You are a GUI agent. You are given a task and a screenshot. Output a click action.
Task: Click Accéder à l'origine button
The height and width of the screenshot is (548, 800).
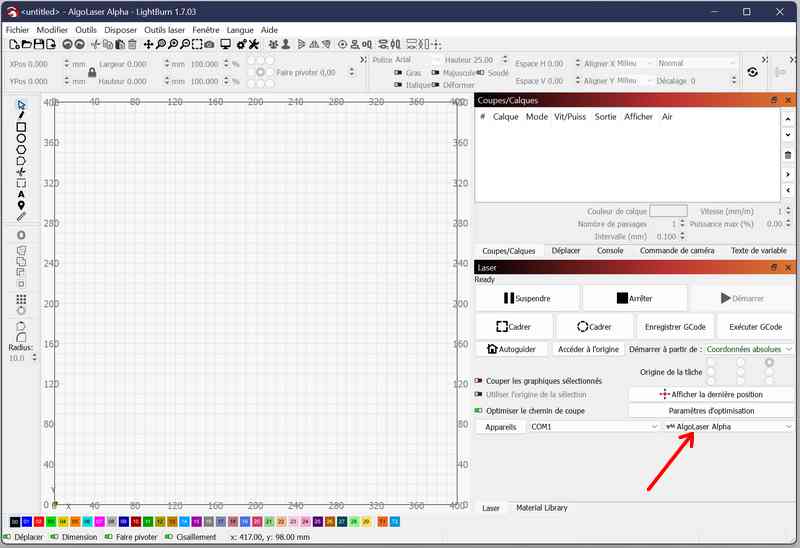(x=588, y=349)
